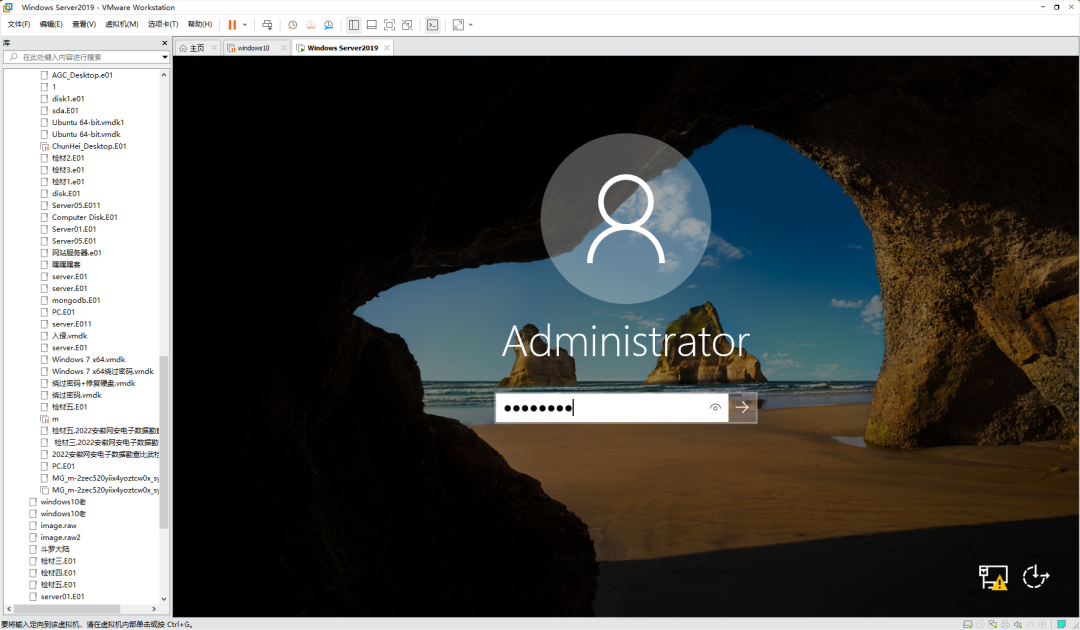Select sda.E01 in the library

pos(65,110)
